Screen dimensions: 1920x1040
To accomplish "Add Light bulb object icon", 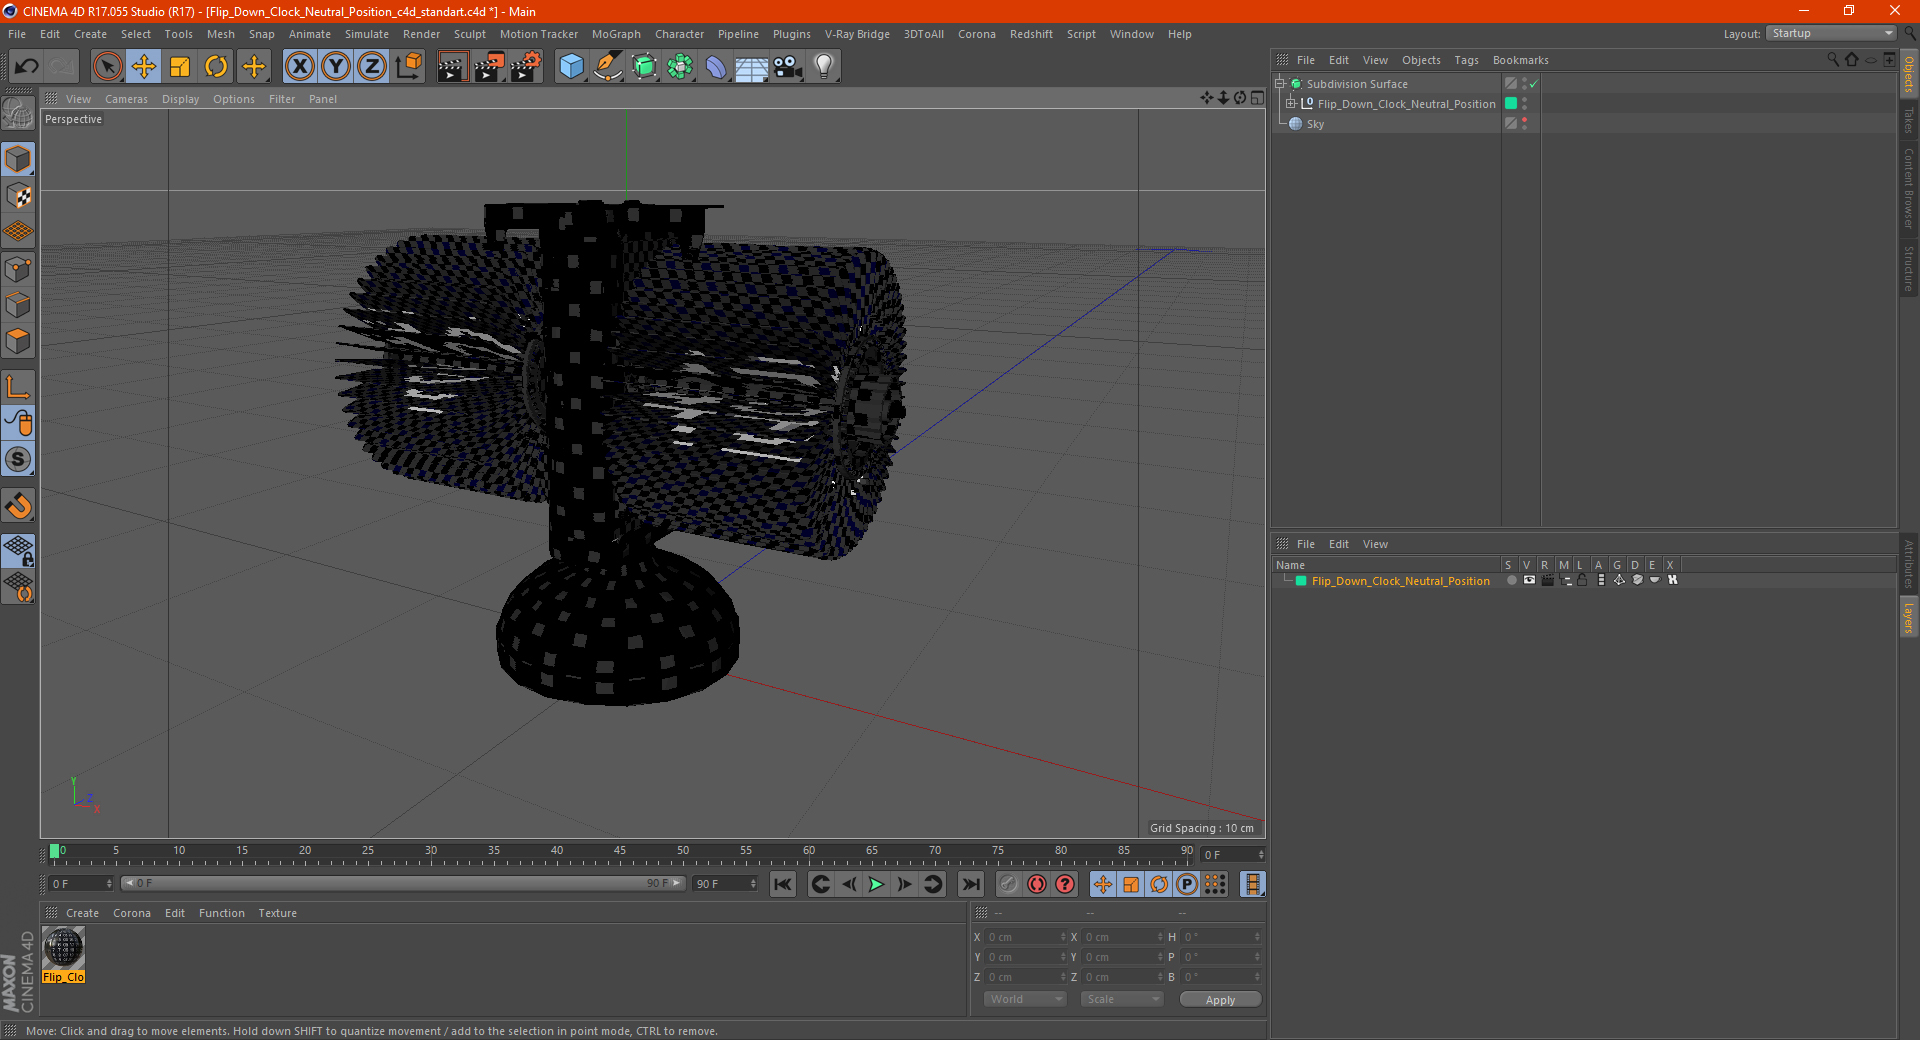I will tap(824, 67).
